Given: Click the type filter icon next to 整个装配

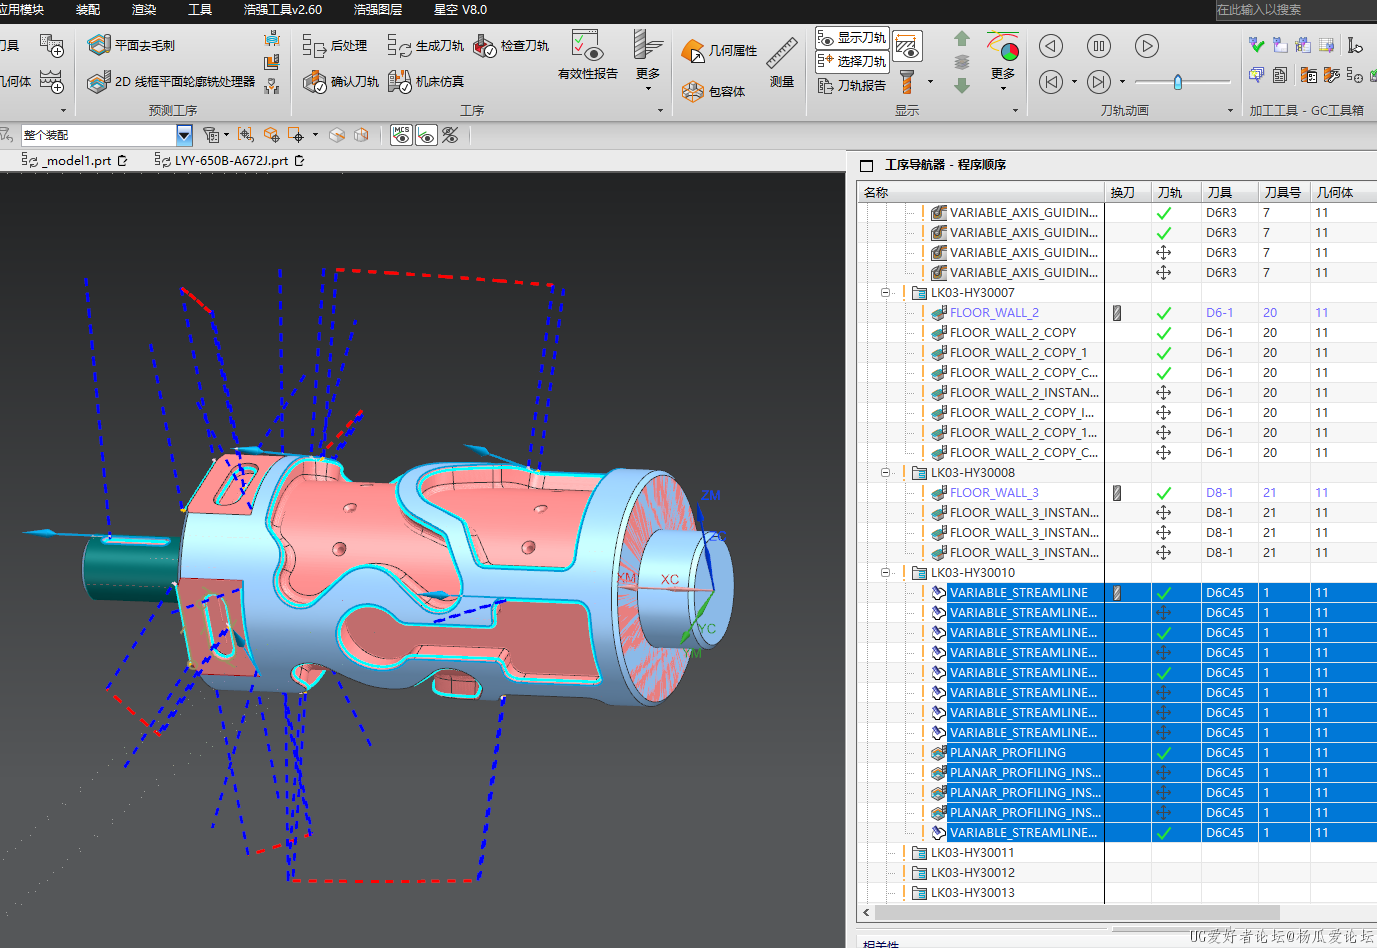Looking at the screenshot, I should 211,135.
